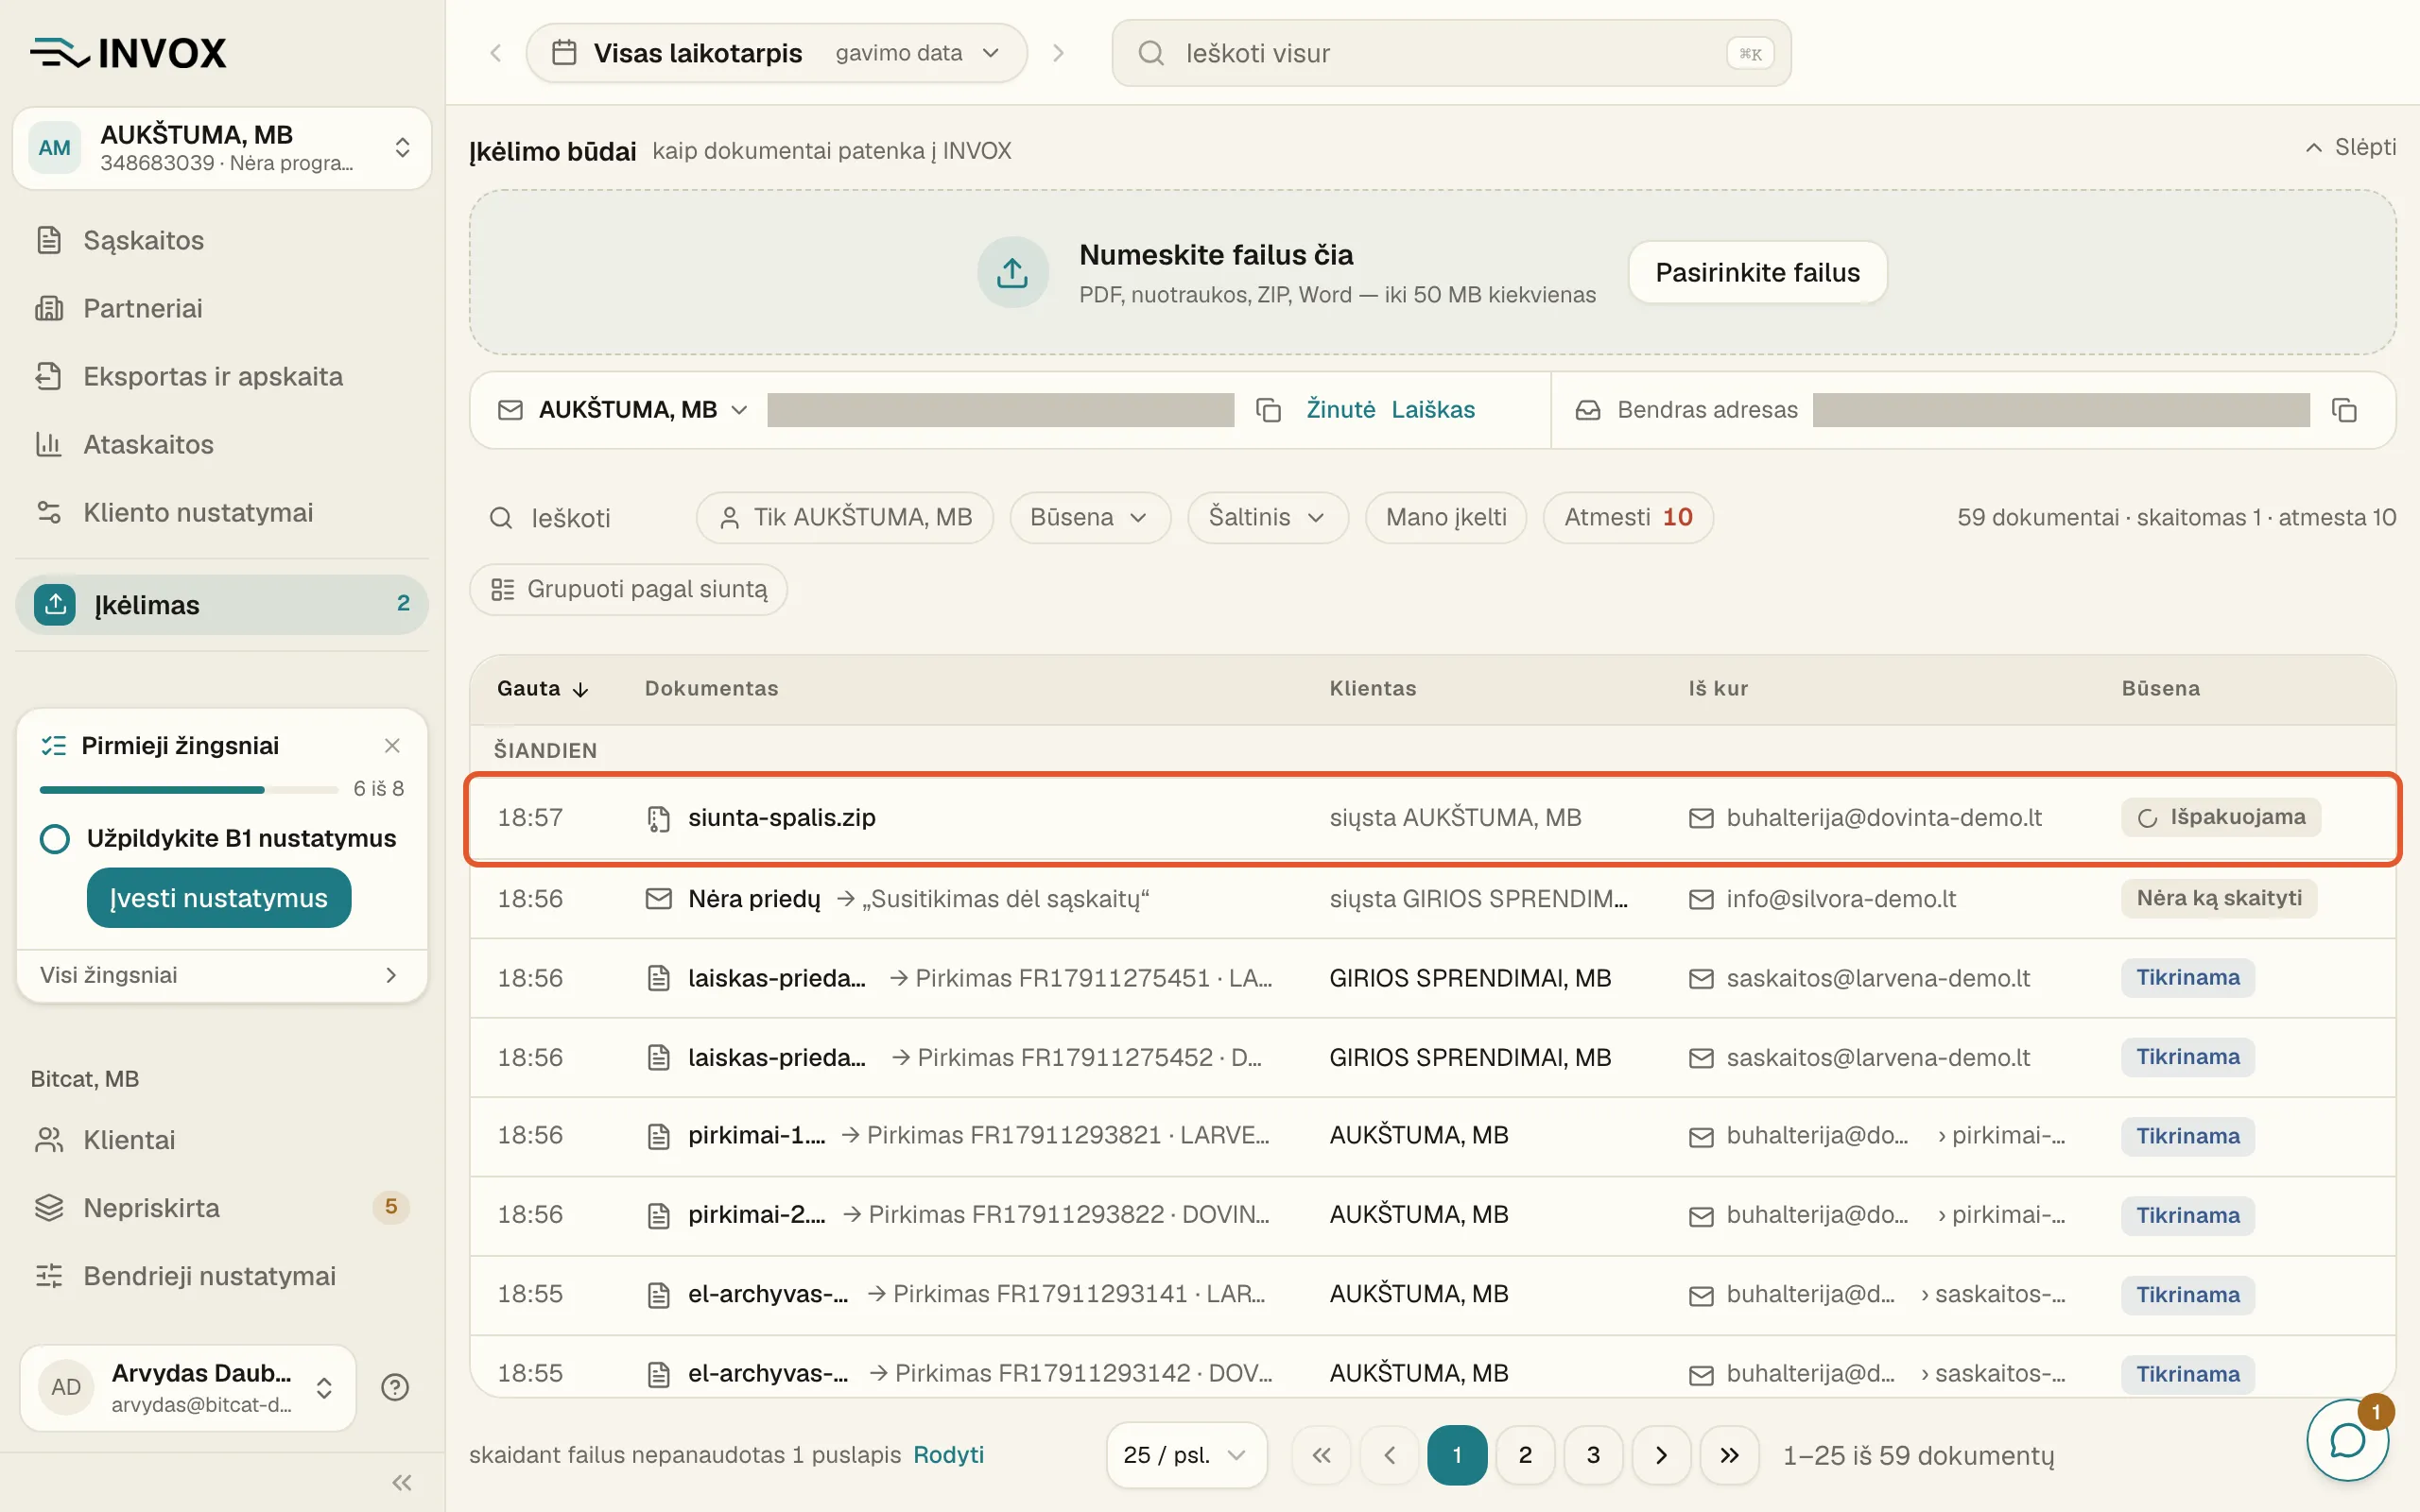
Task: Jump to the last page
Action: tap(1729, 1455)
